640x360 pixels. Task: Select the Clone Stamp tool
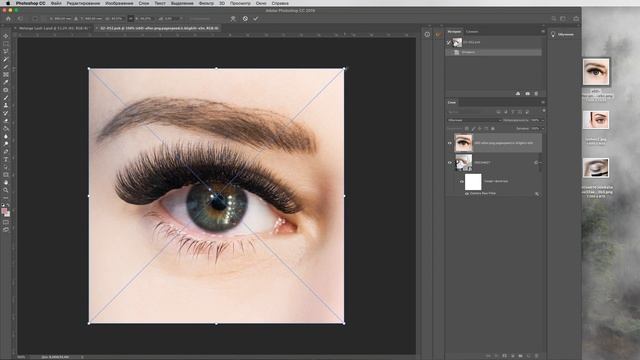[x=6, y=106]
